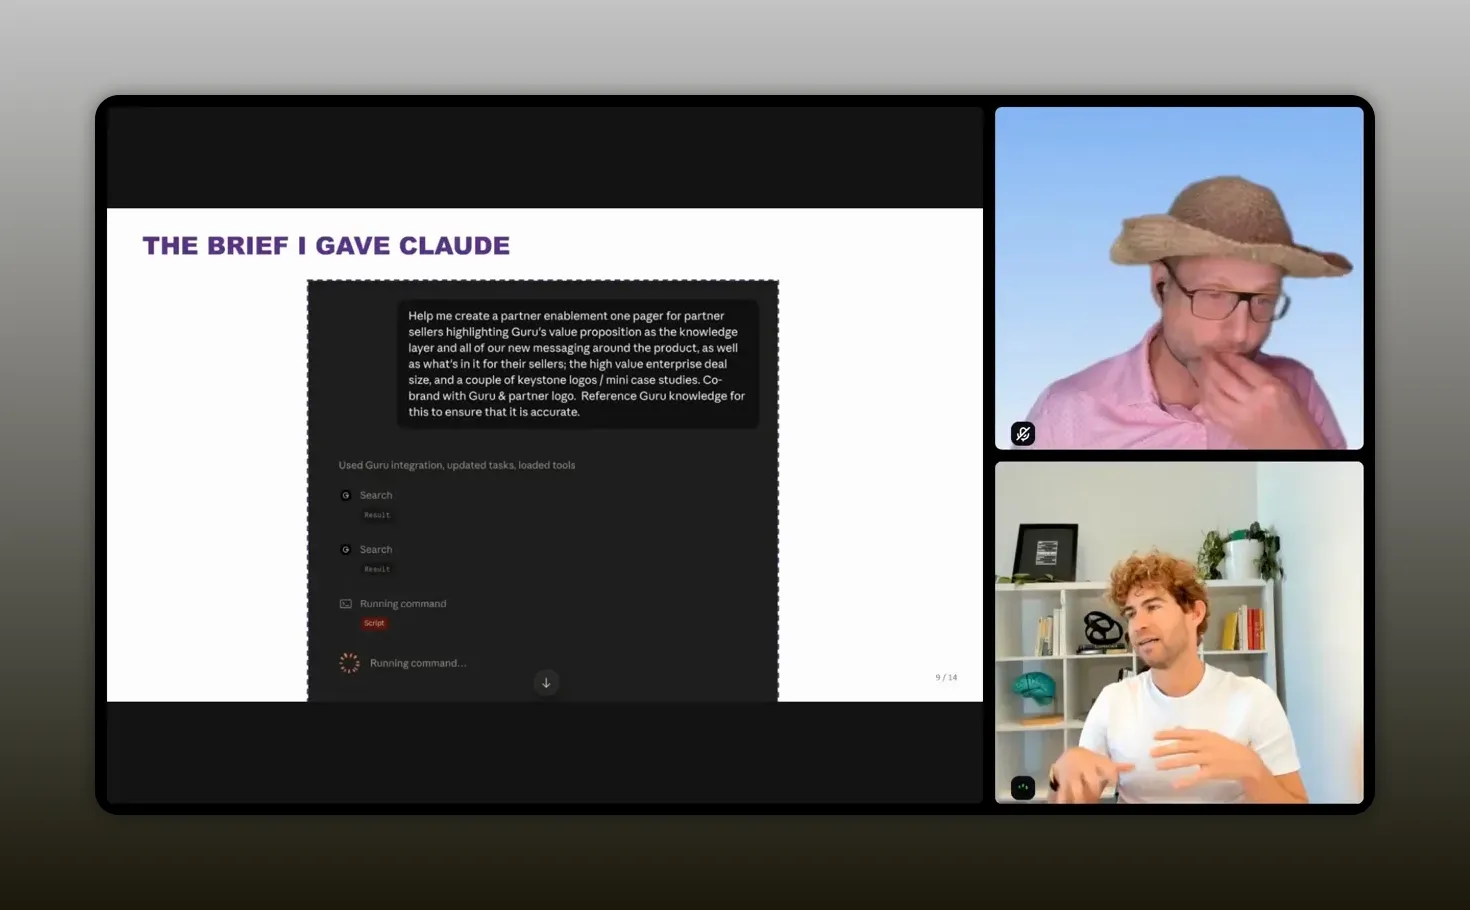Click the slide page counter 9 / 14
The height and width of the screenshot is (910, 1470).
(946, 677)
